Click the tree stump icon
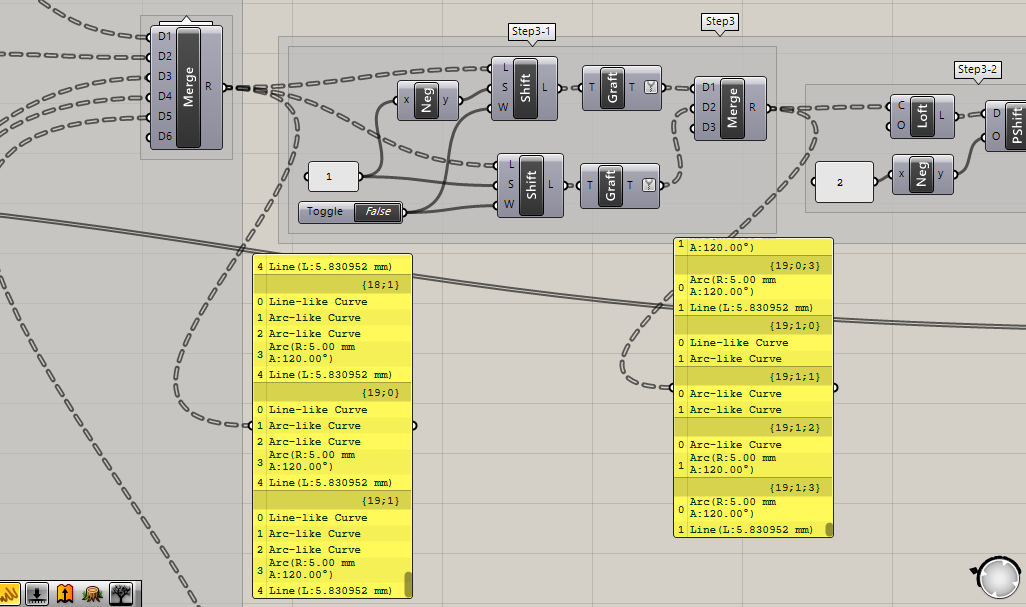 tap(94, 593)
